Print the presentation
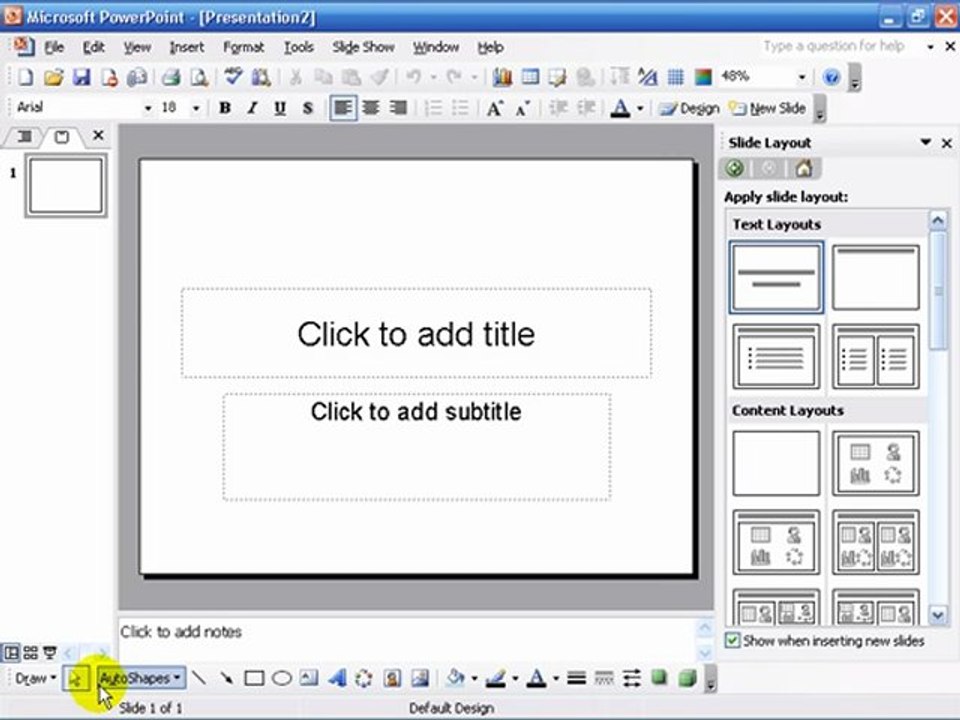The width and height of the screenshot is (960, 720). 171,77
